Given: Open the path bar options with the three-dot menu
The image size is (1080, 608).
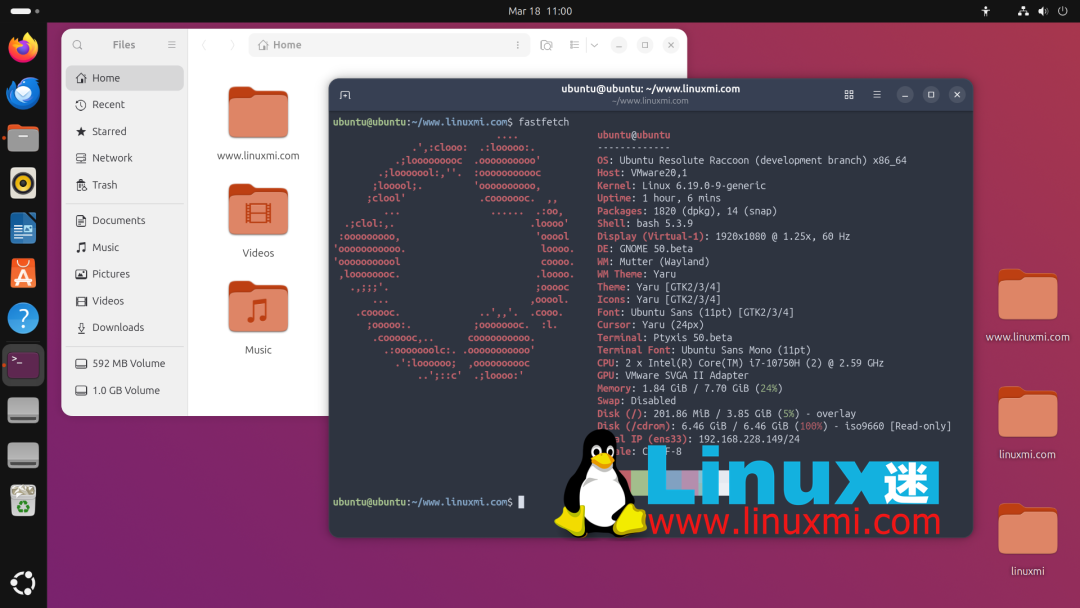Looking at the screenshot, I should point(517,44).
